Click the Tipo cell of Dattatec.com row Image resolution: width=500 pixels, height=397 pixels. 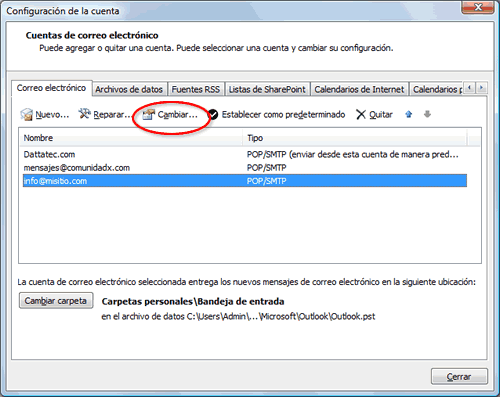[353, 154]
